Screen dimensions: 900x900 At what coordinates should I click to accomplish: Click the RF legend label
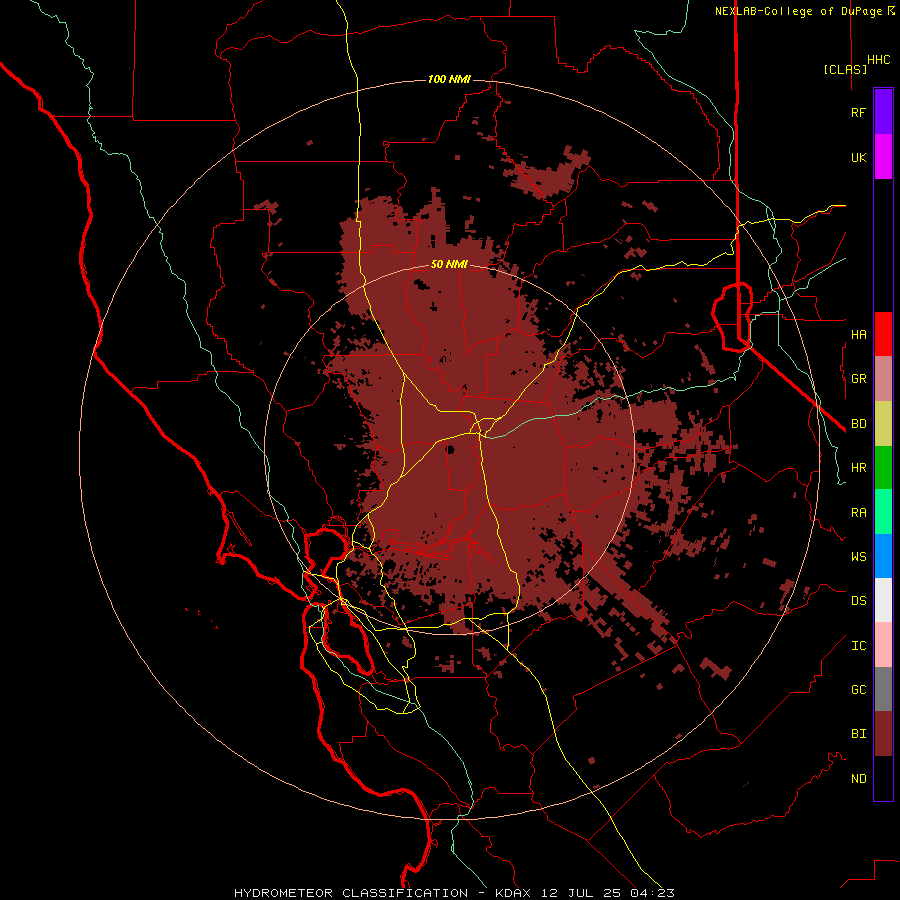pos(858,112)
